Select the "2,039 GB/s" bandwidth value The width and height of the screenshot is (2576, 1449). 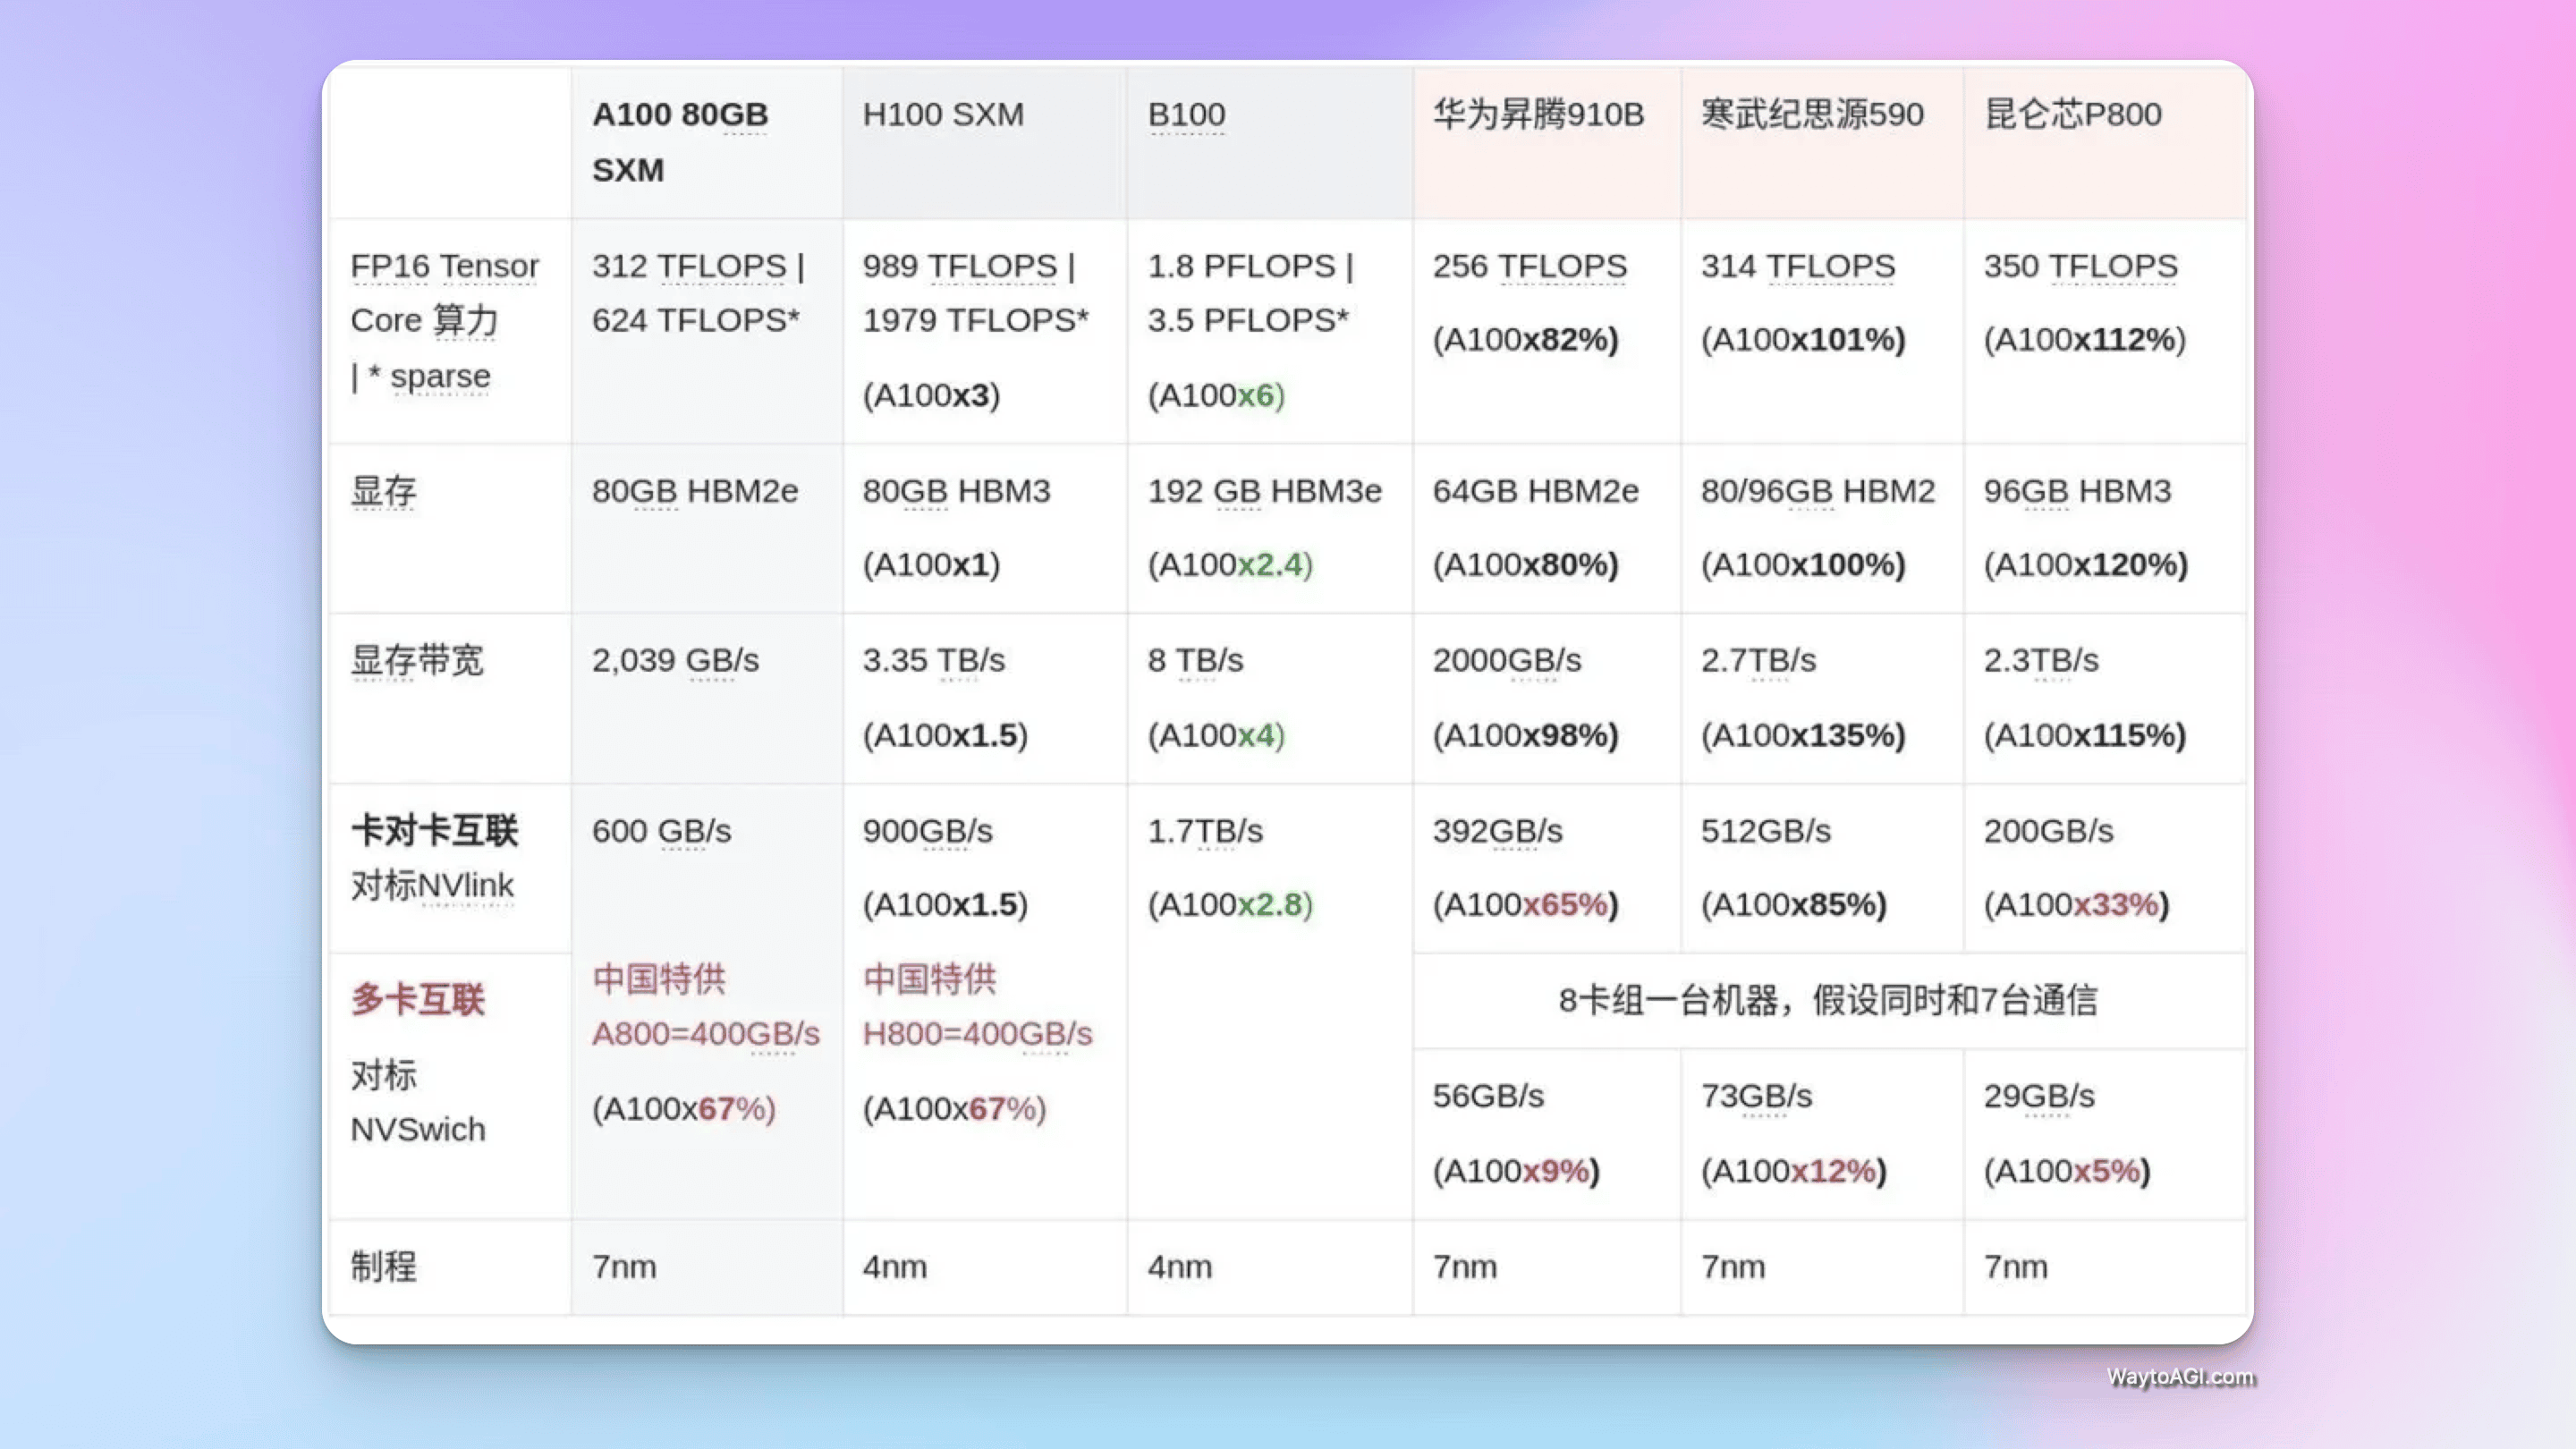click(x=675, y=660)
